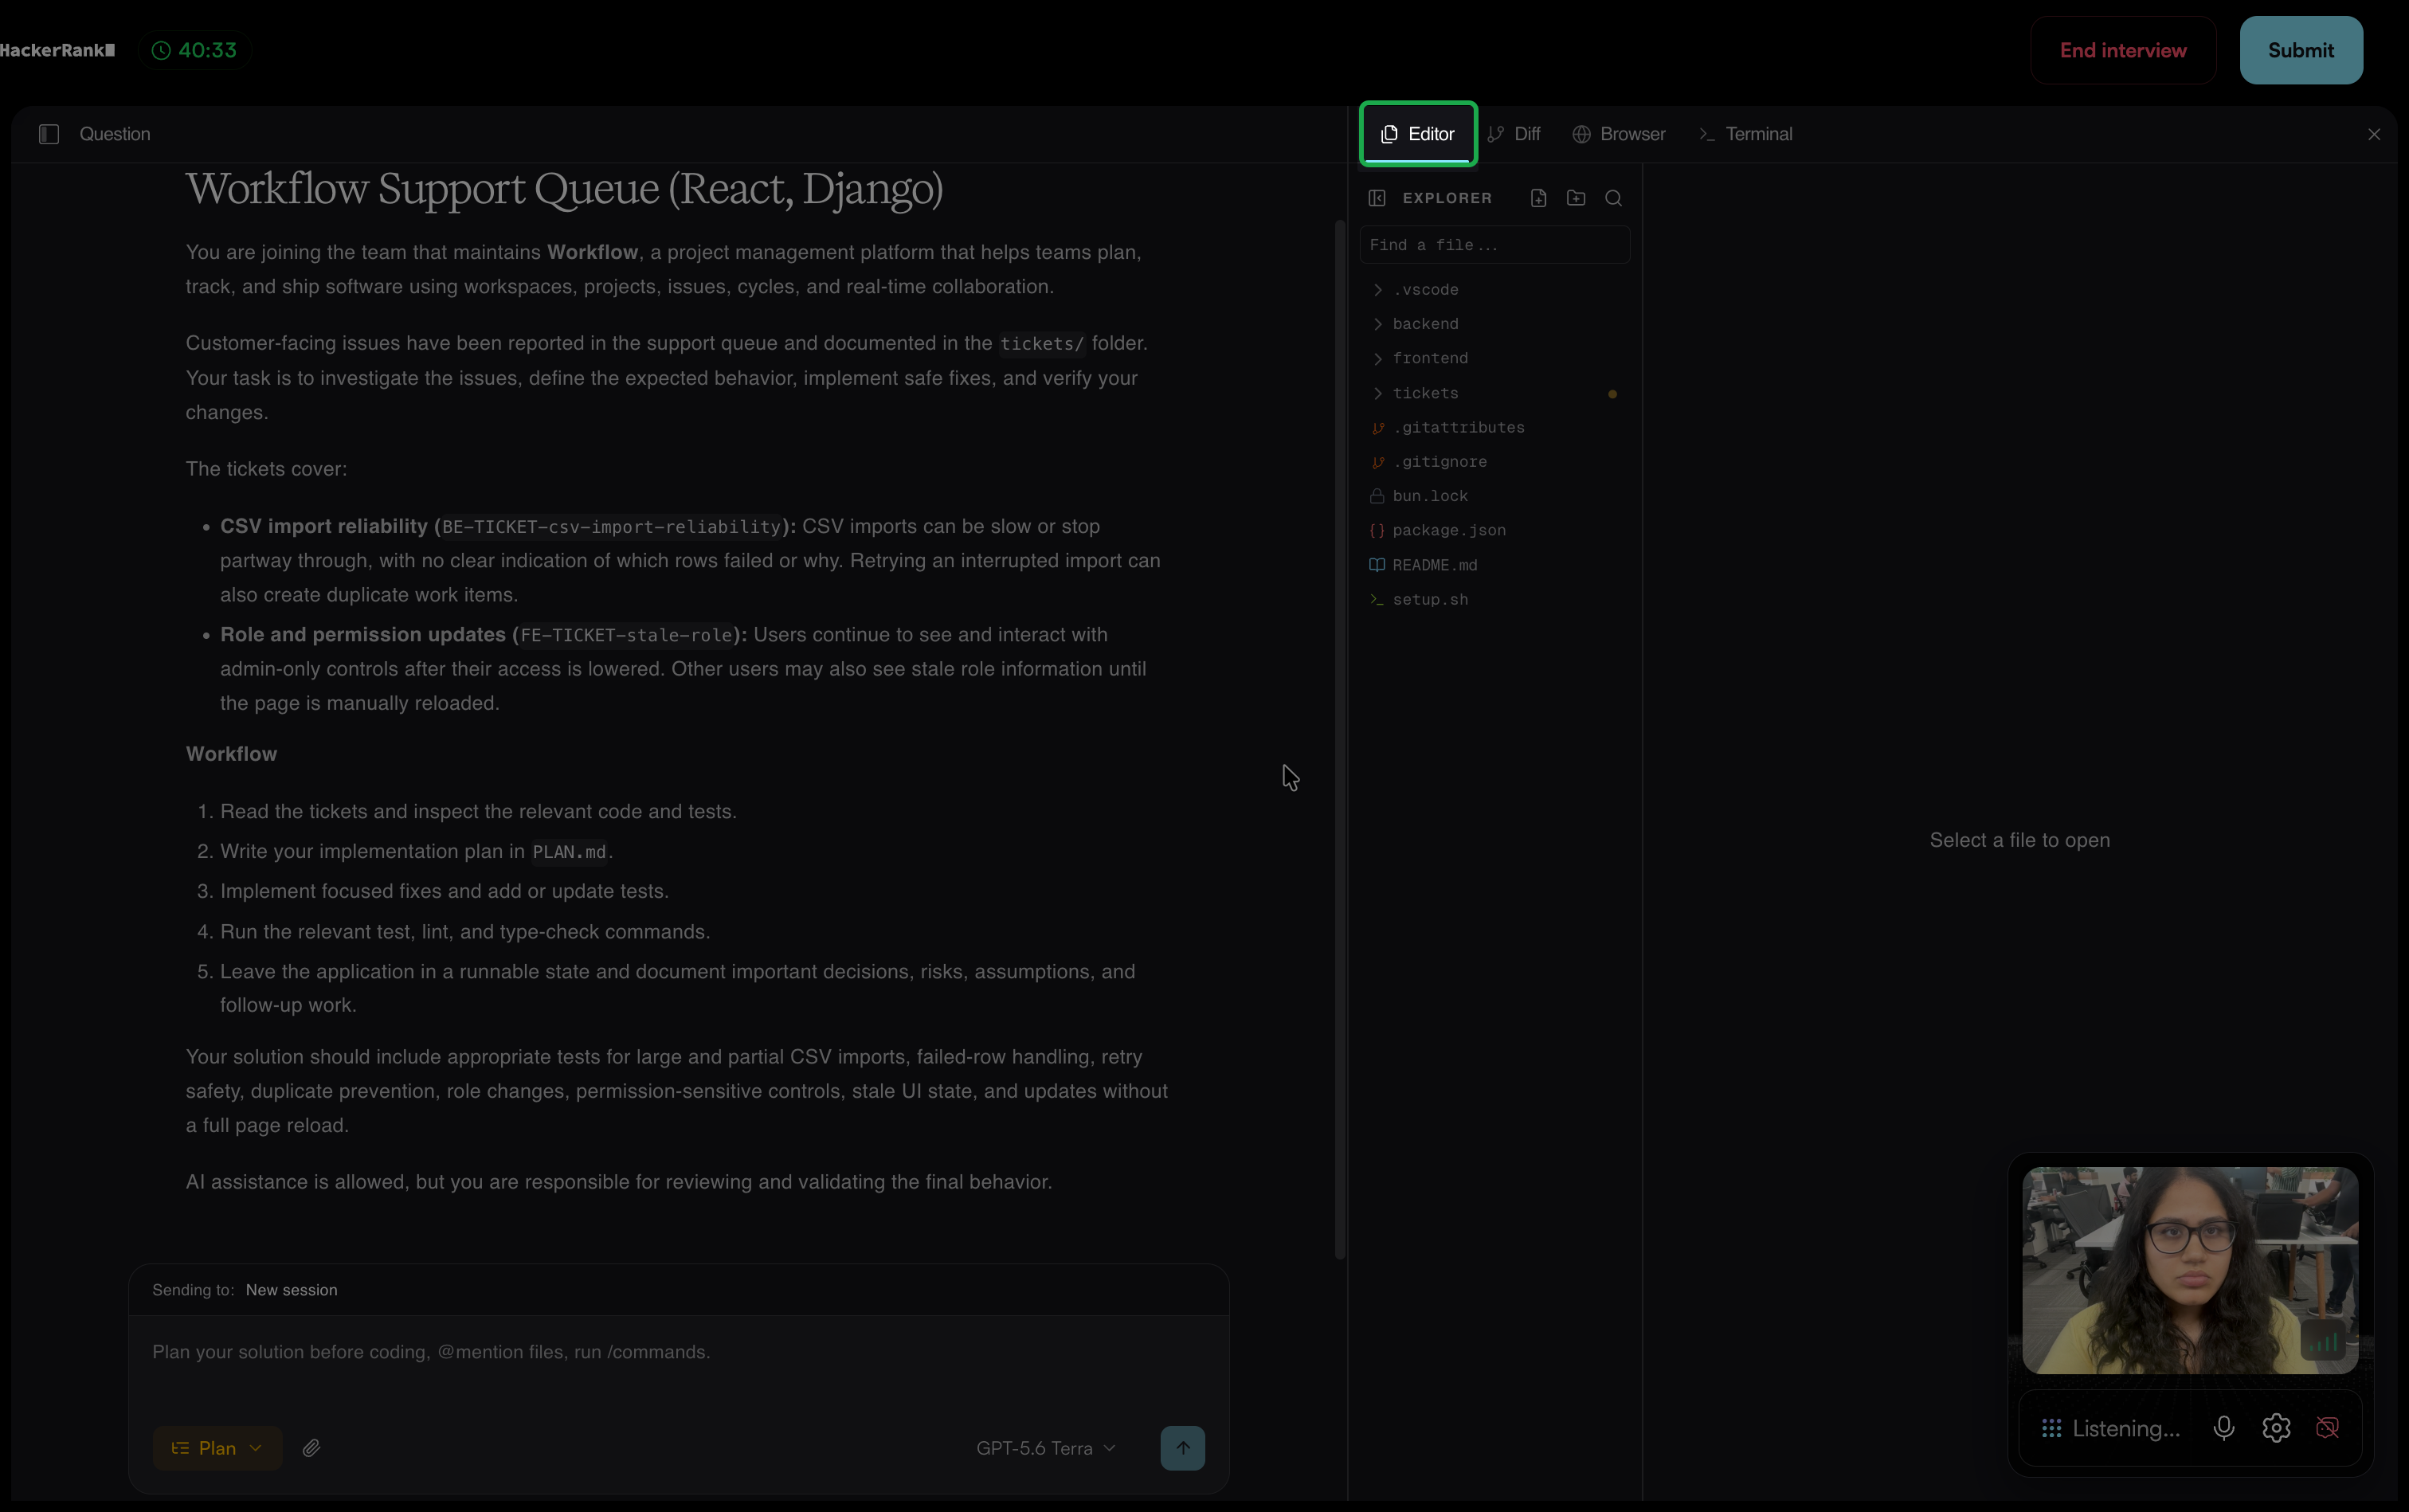This screenshot has width=2409, height=1512.
Task: Open the Plan mode dropdown
Action: pyautogui.click(x=217, y=1448)
